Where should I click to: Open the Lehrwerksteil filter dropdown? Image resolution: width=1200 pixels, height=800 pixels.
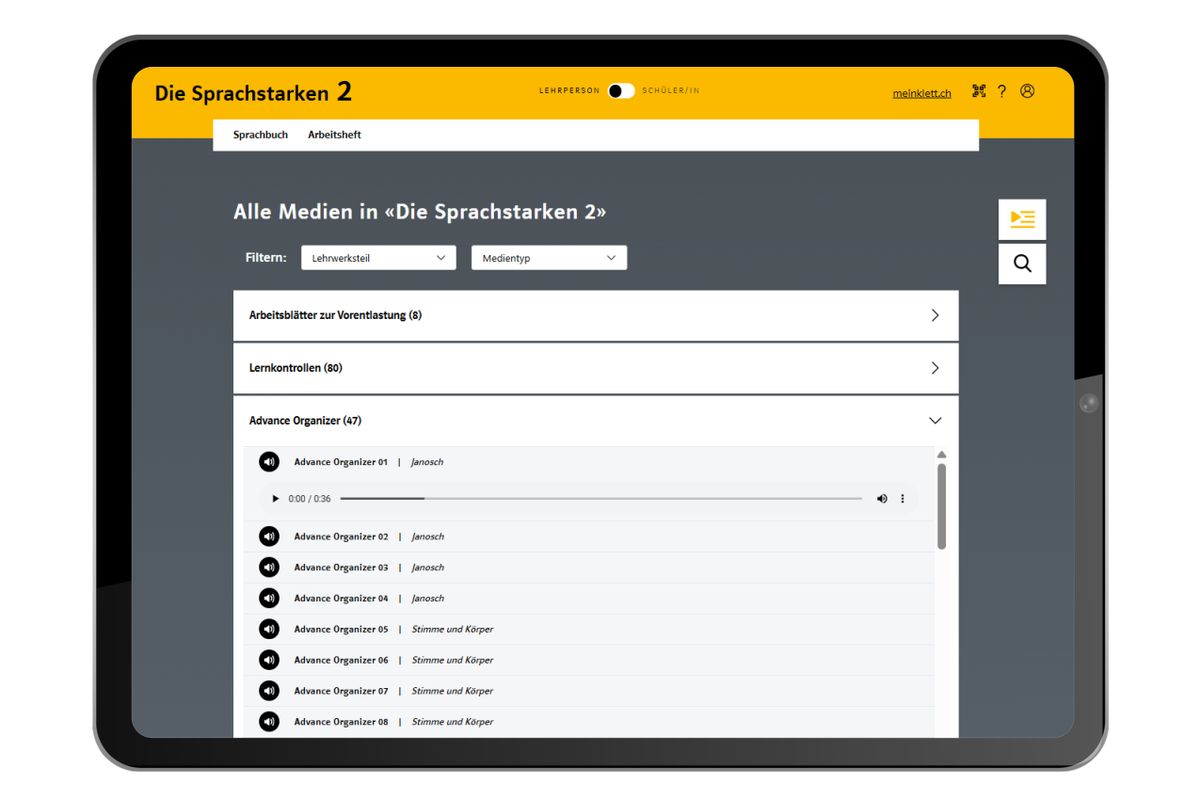(378, 258)
